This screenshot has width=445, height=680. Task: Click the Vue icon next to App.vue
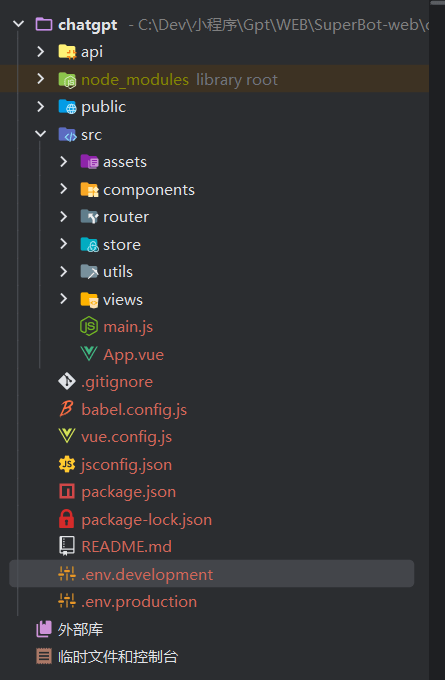[x=89, y=354]
